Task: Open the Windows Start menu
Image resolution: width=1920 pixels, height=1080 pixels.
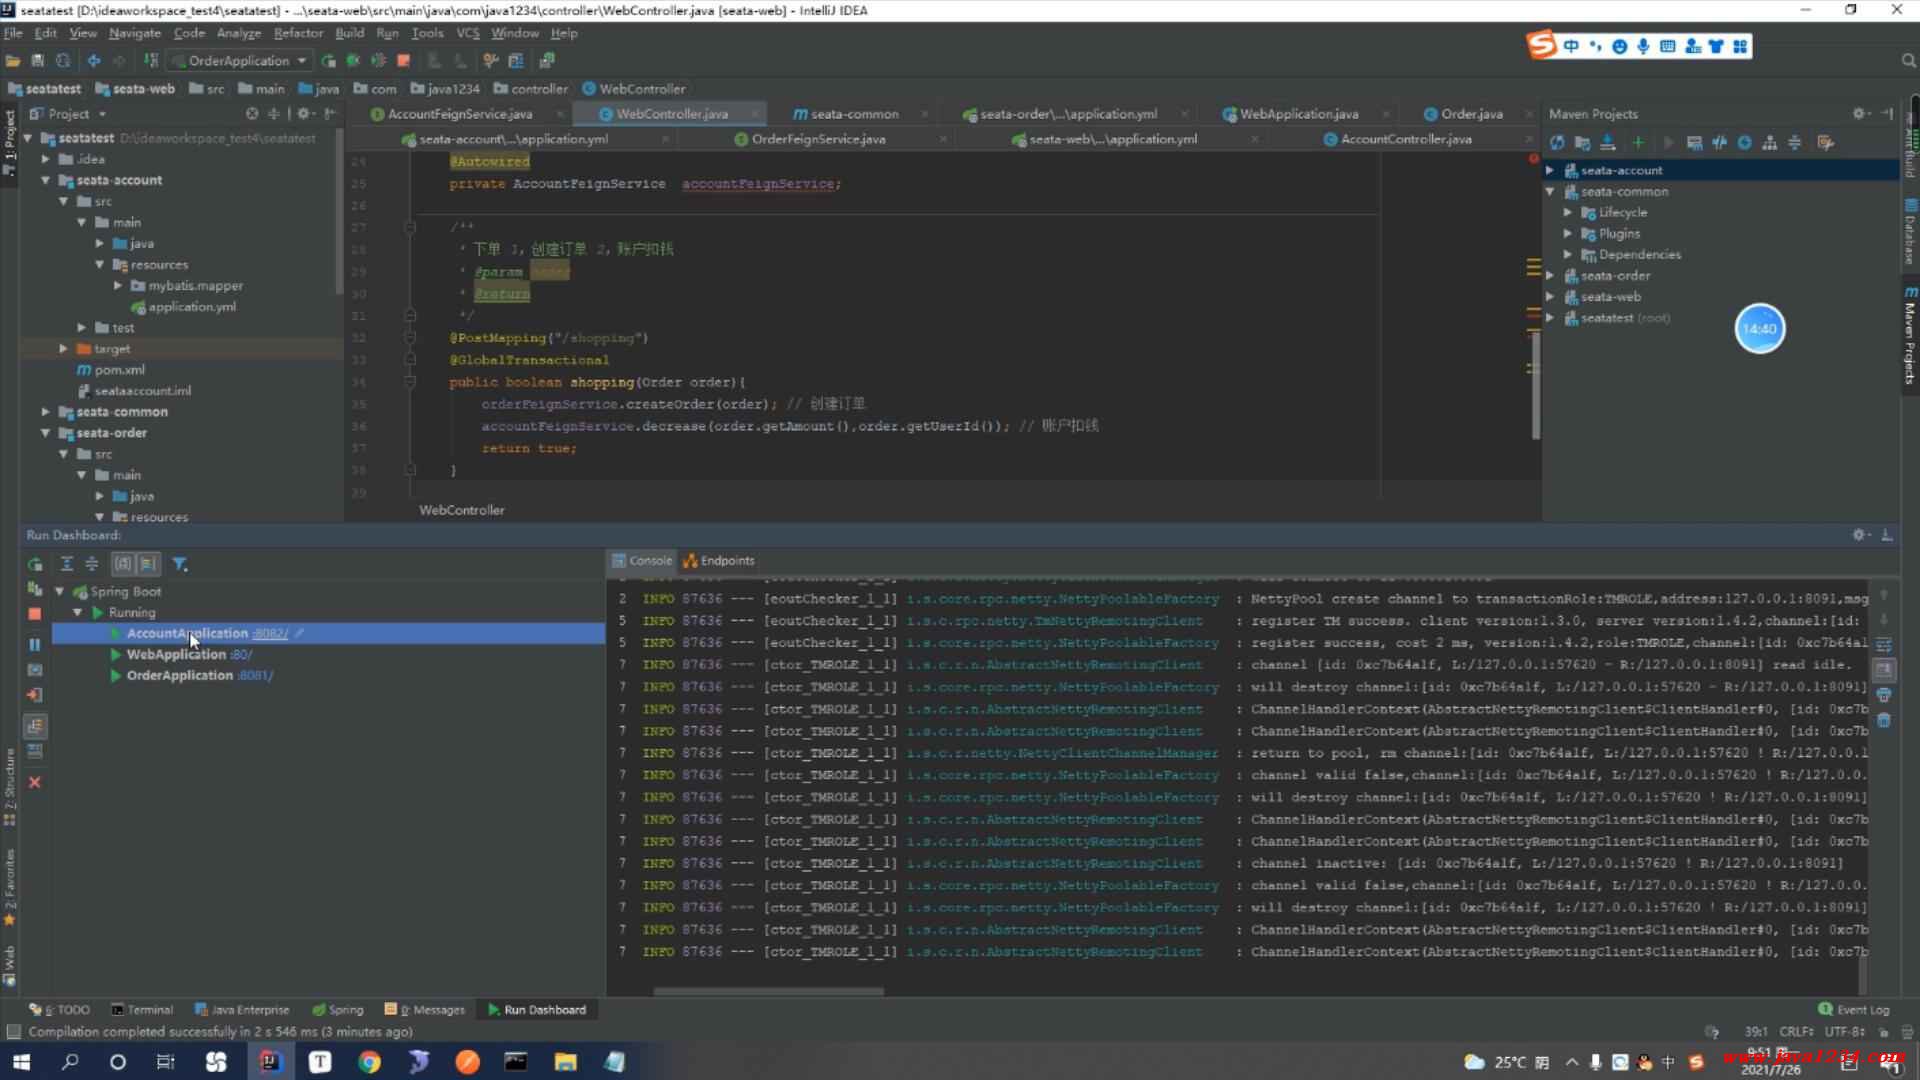Action: point(21,1062)
